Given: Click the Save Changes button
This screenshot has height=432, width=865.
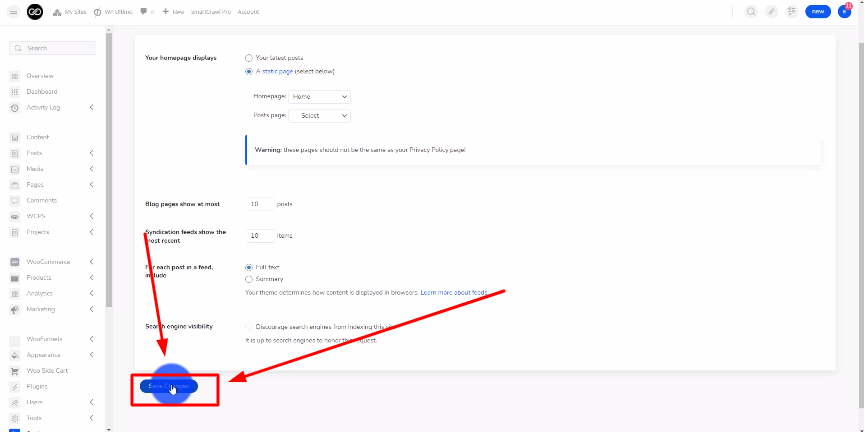Looking at the screenshot, I should coord(168,385).
